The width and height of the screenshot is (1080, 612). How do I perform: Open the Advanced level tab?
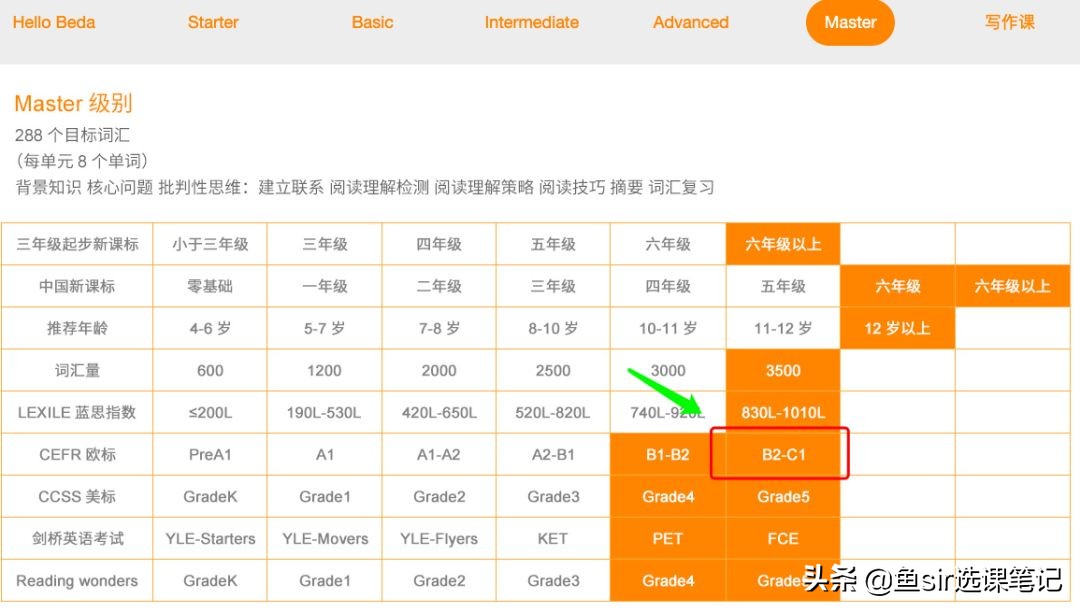[690, 23]
